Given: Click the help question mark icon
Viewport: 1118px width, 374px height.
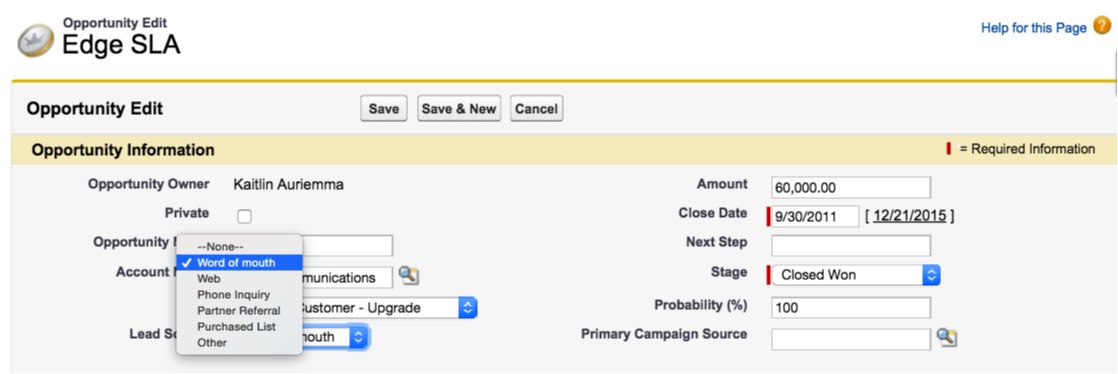Looking at the screenshot, I should click(x=1102, y=28).
